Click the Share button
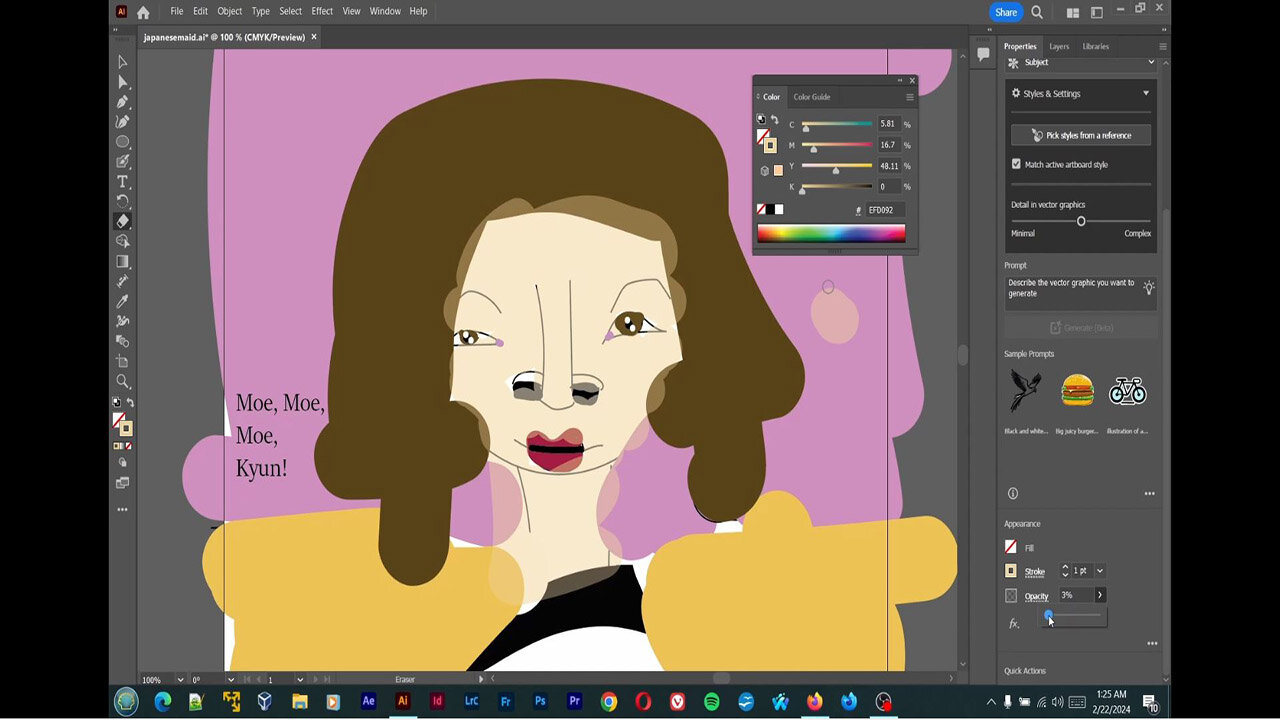The width and height of the screenshot is (1280, 720). point(1006,12)
